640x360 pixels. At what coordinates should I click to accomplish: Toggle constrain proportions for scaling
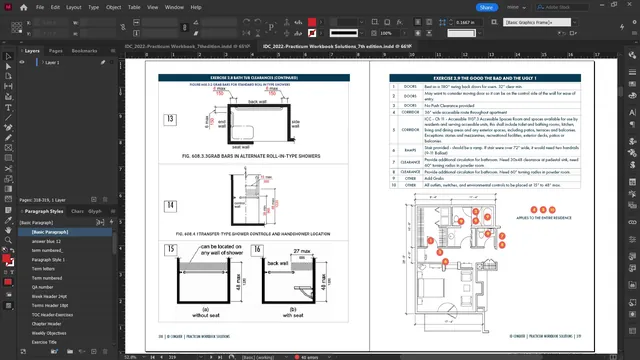point(184,28)
